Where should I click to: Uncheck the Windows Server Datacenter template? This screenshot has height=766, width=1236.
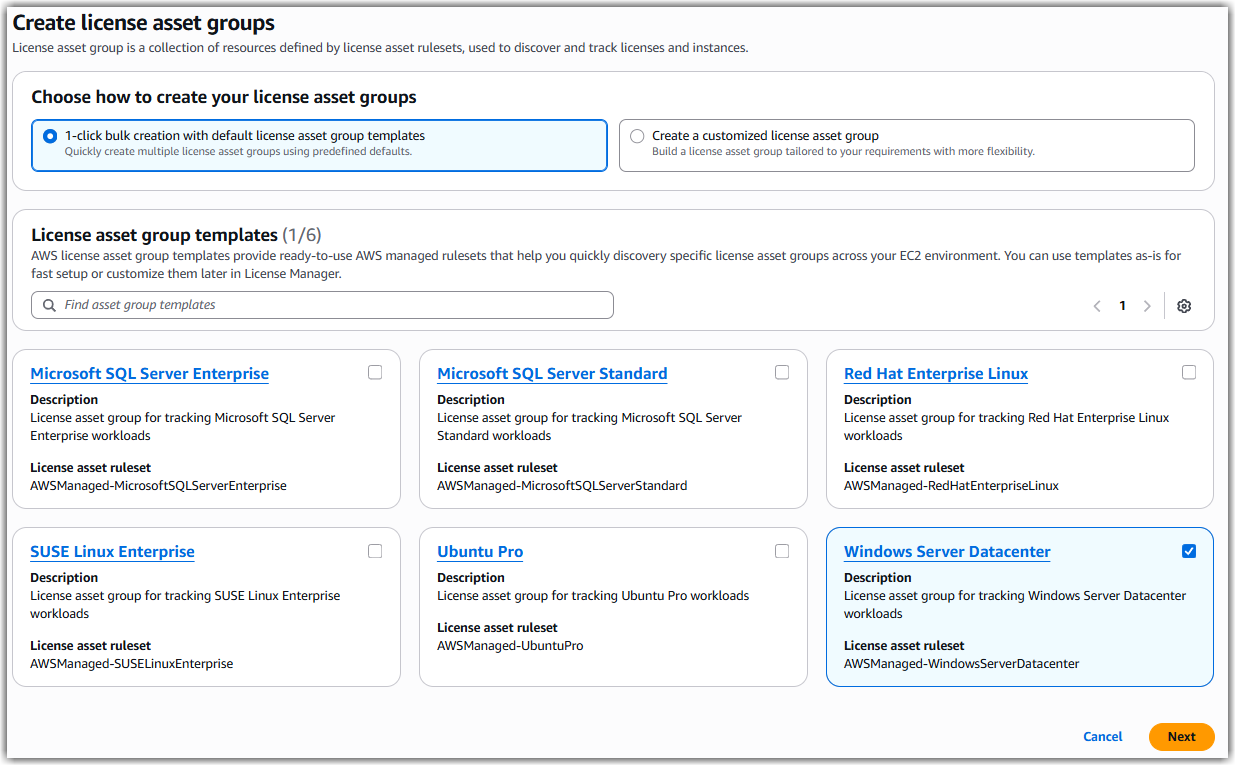tap(1189, 550)
